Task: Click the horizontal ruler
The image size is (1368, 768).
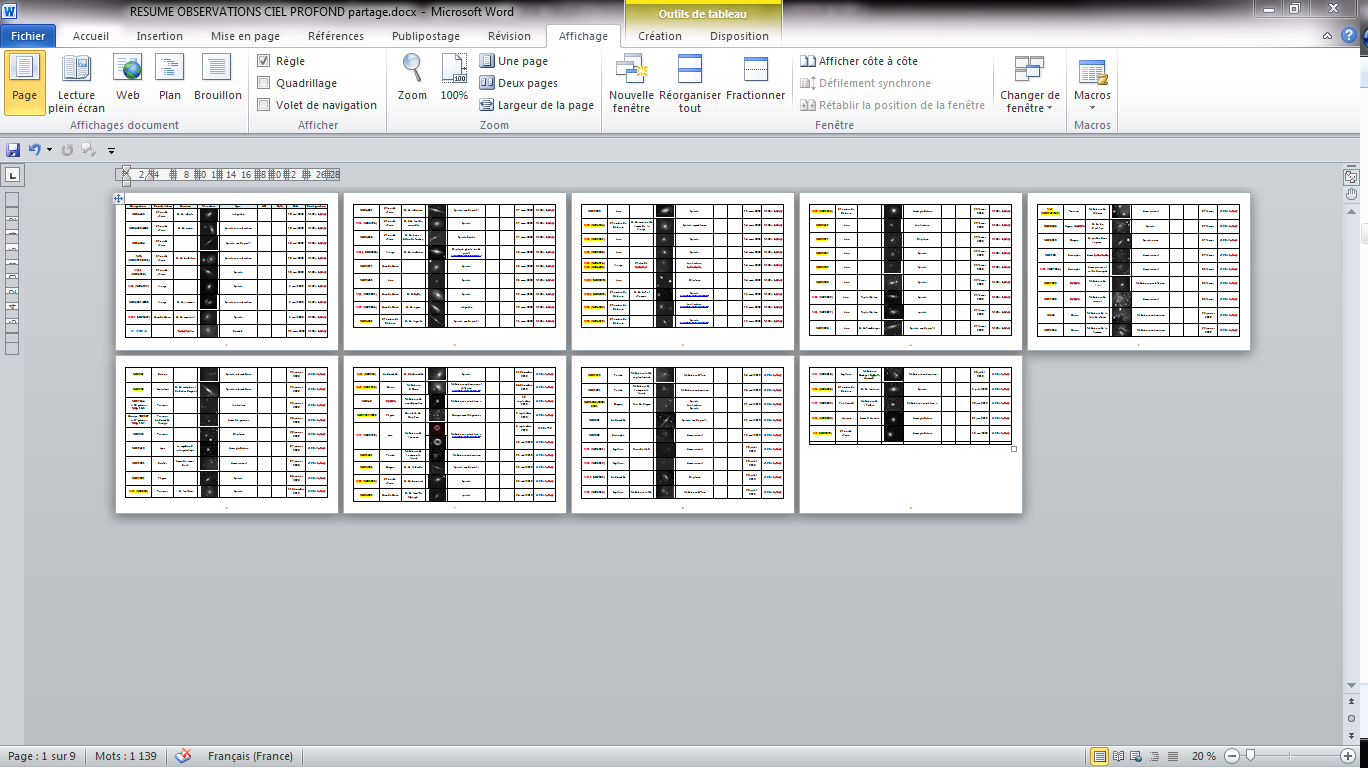Action: point(229,175)
